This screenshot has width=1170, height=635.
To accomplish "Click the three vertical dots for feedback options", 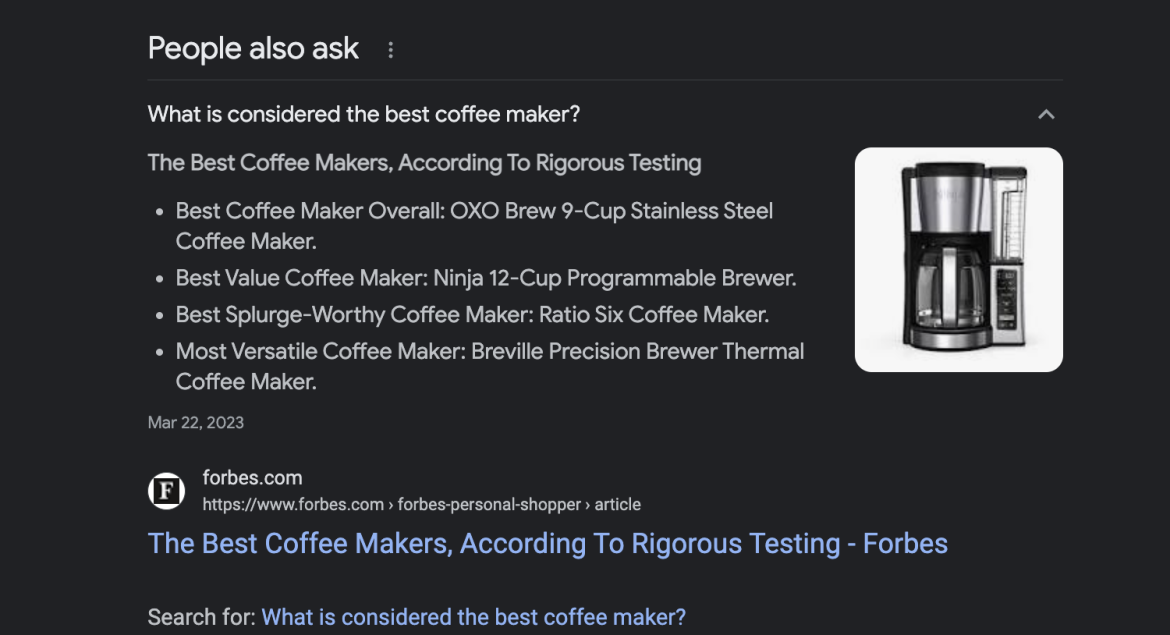I will [391, 47].
